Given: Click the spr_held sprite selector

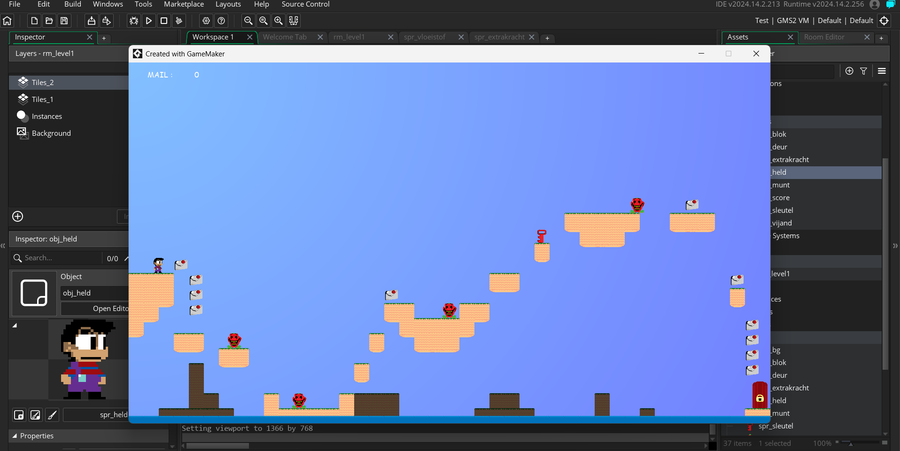Looking at the screenshot, I should (x=96, y=414).
